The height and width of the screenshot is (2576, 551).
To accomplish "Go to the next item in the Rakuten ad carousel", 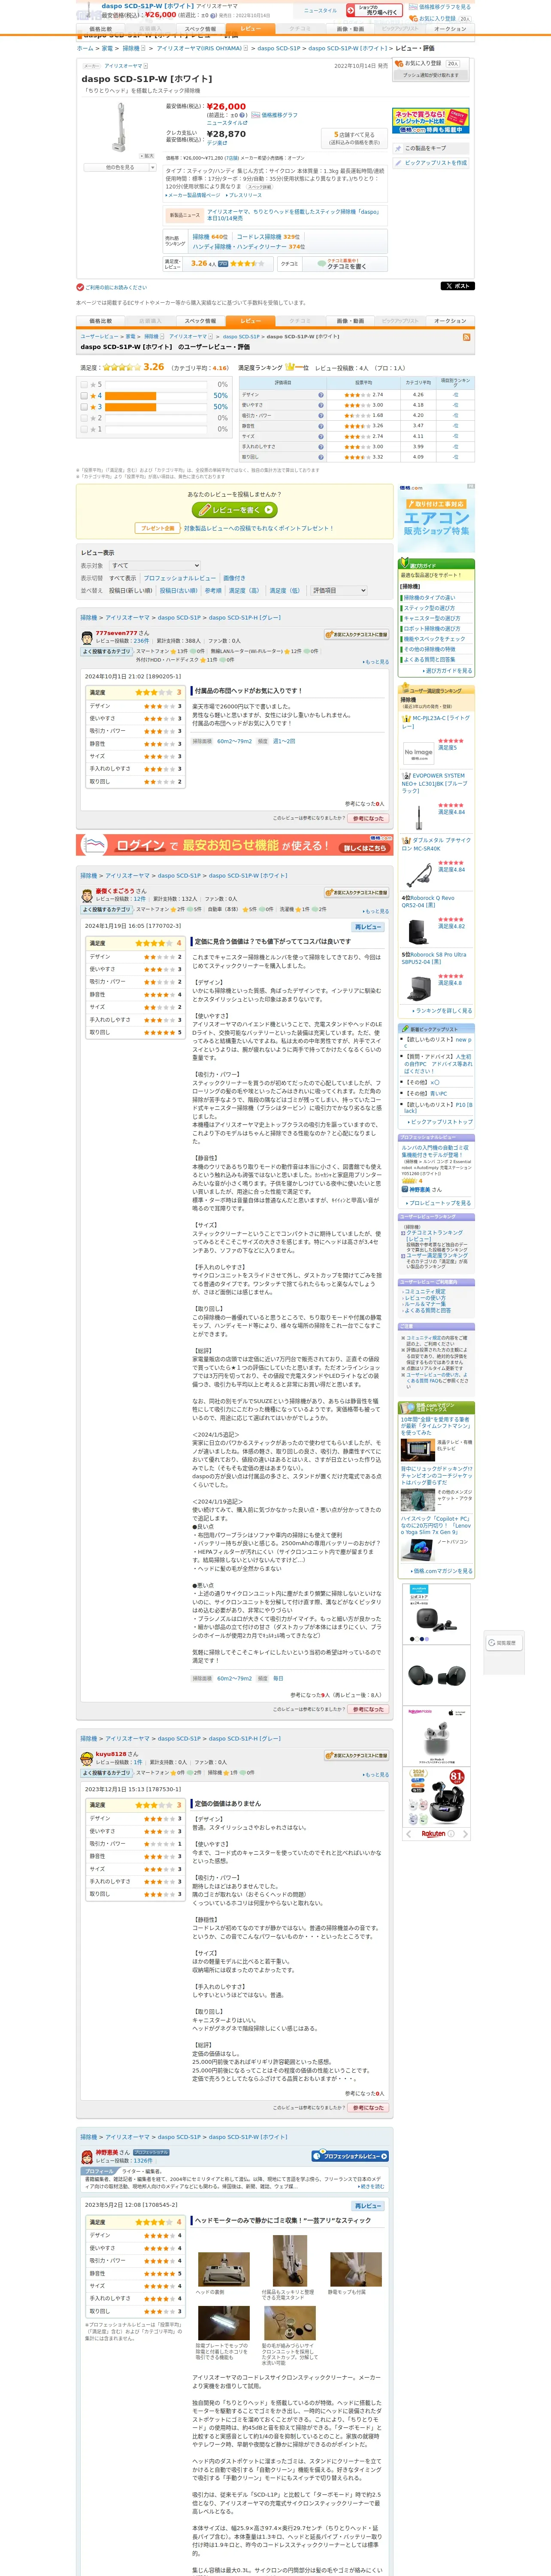I will (465, 1835).
